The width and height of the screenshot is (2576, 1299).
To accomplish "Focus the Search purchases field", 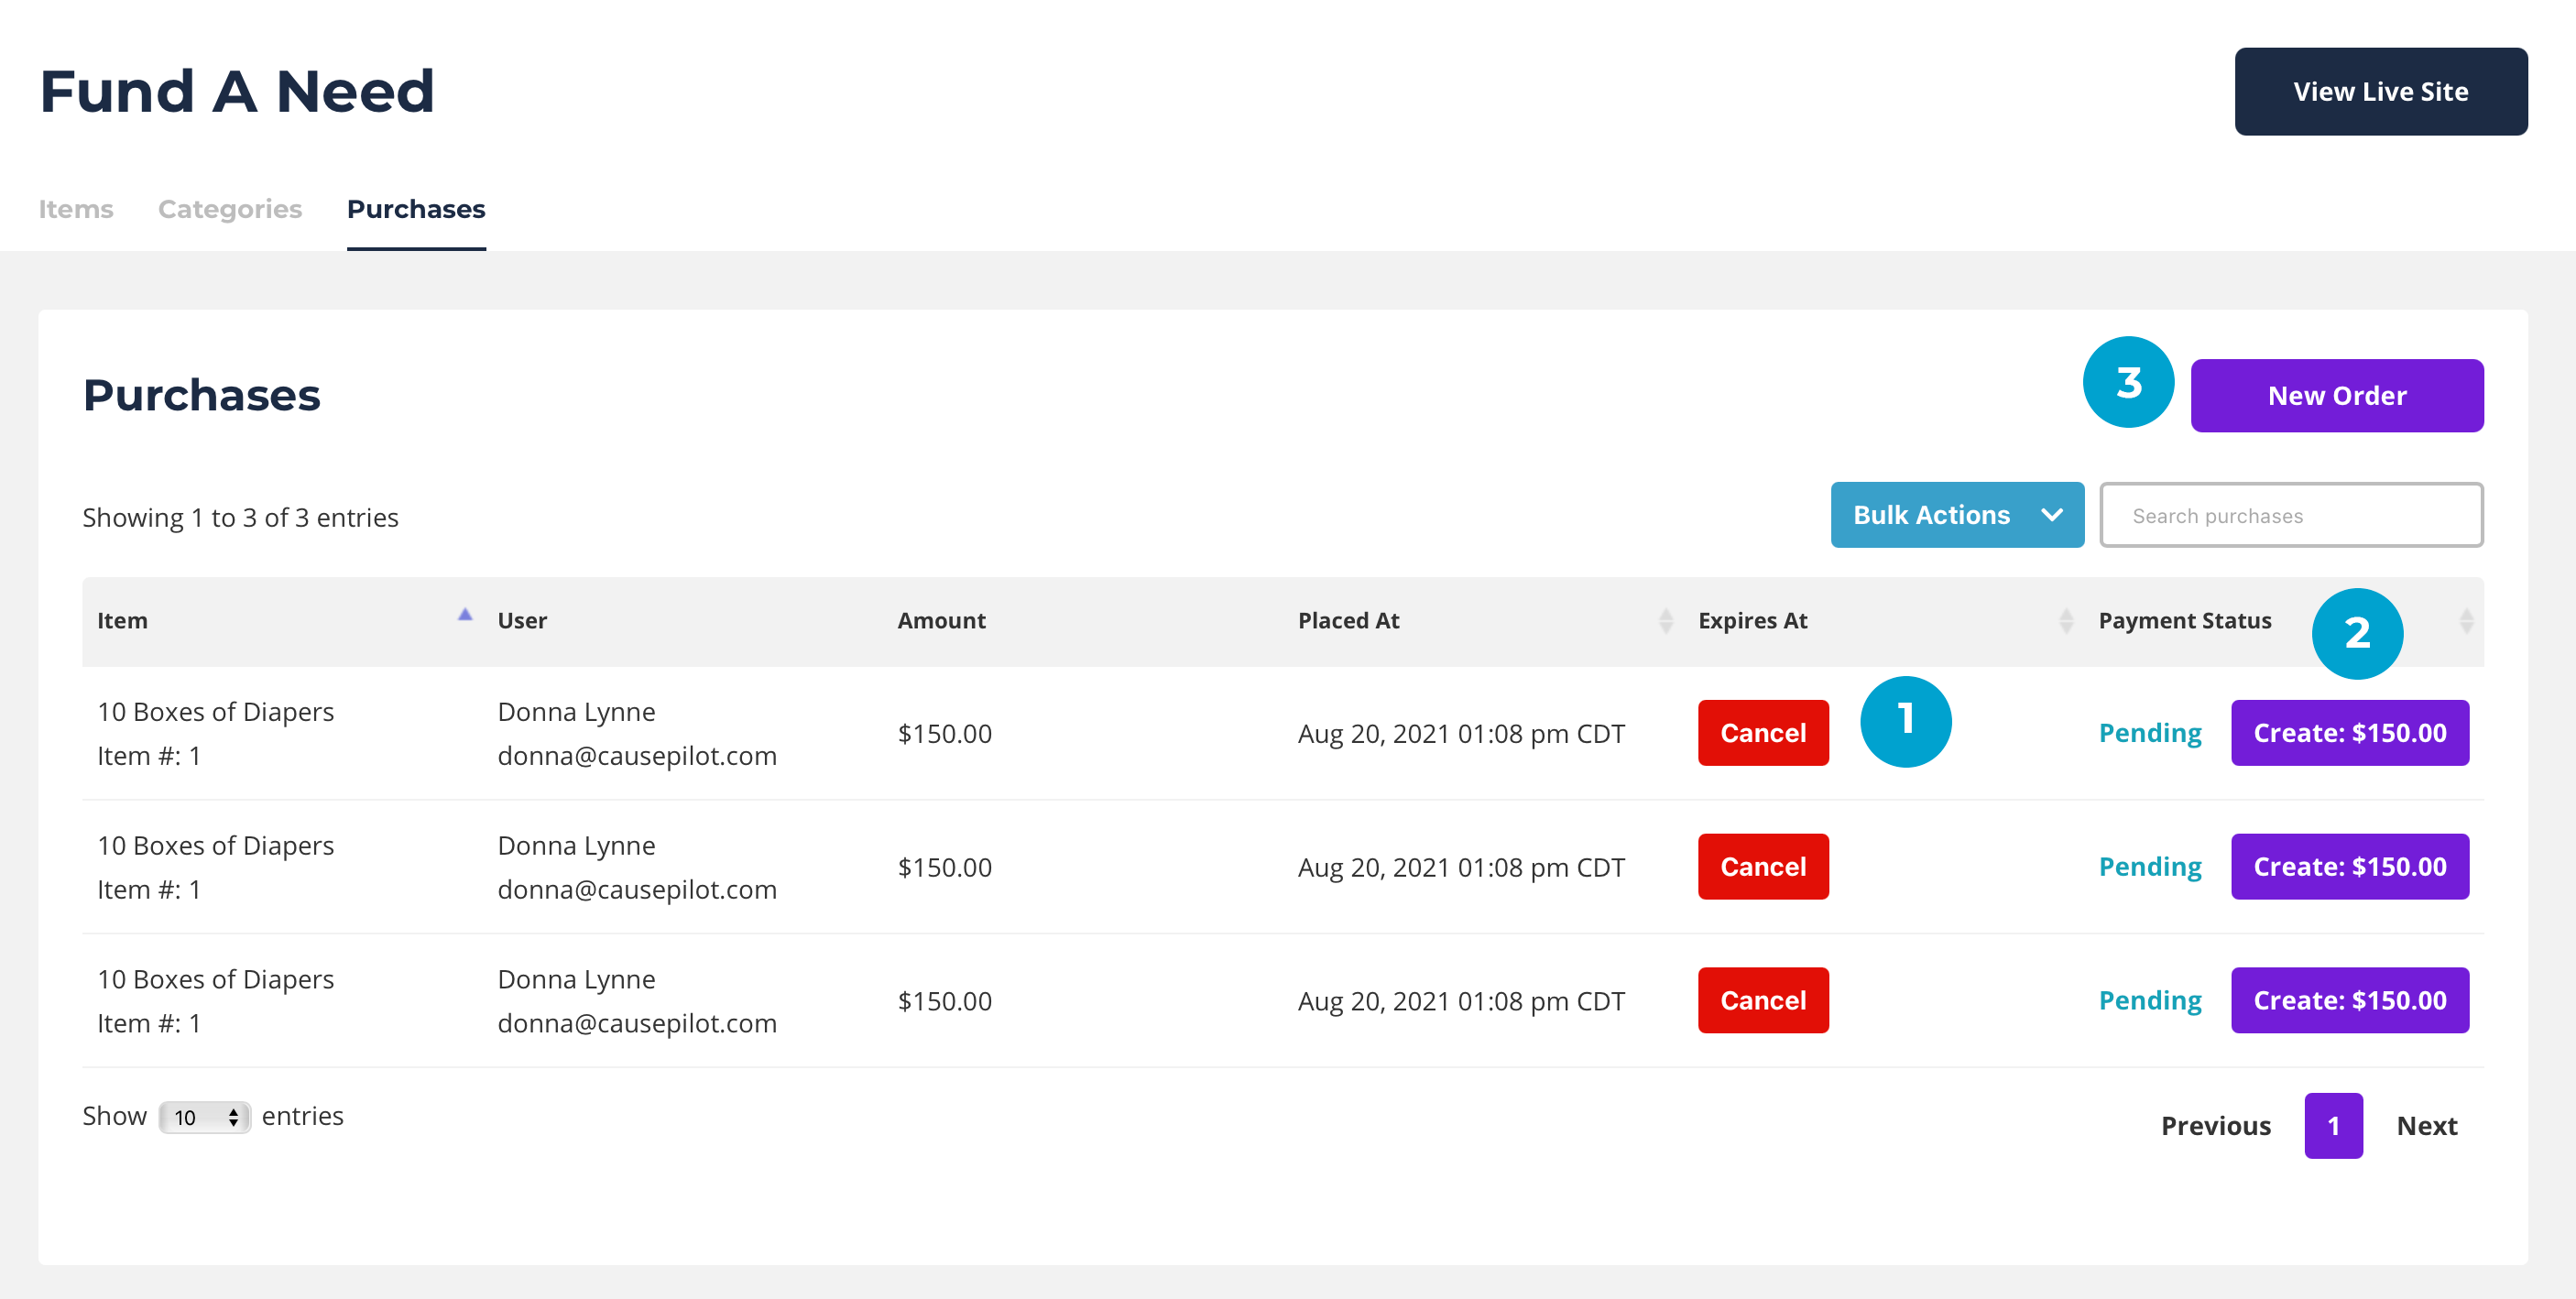I will pyautogui.click(x=2290, y=516).
